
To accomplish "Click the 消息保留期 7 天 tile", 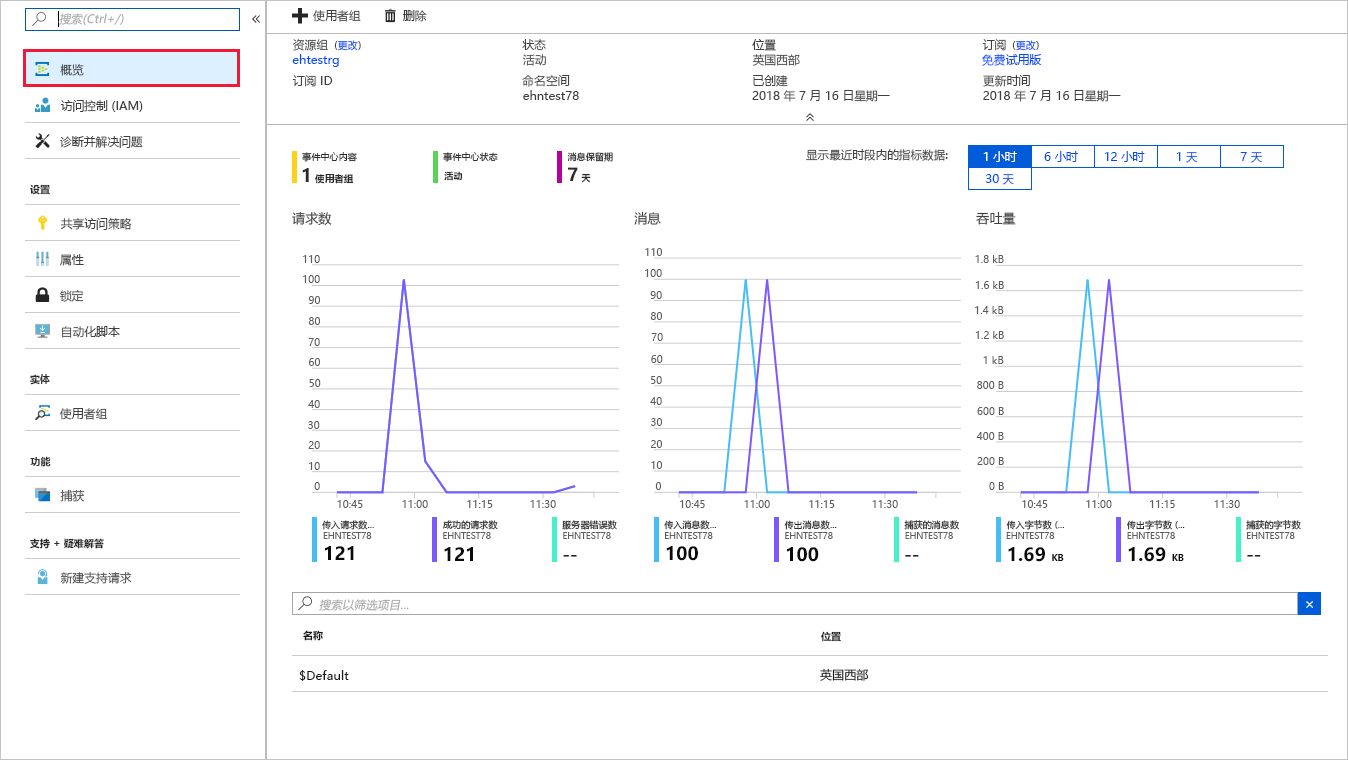I will pyautogui.click(x=586, y=167).
